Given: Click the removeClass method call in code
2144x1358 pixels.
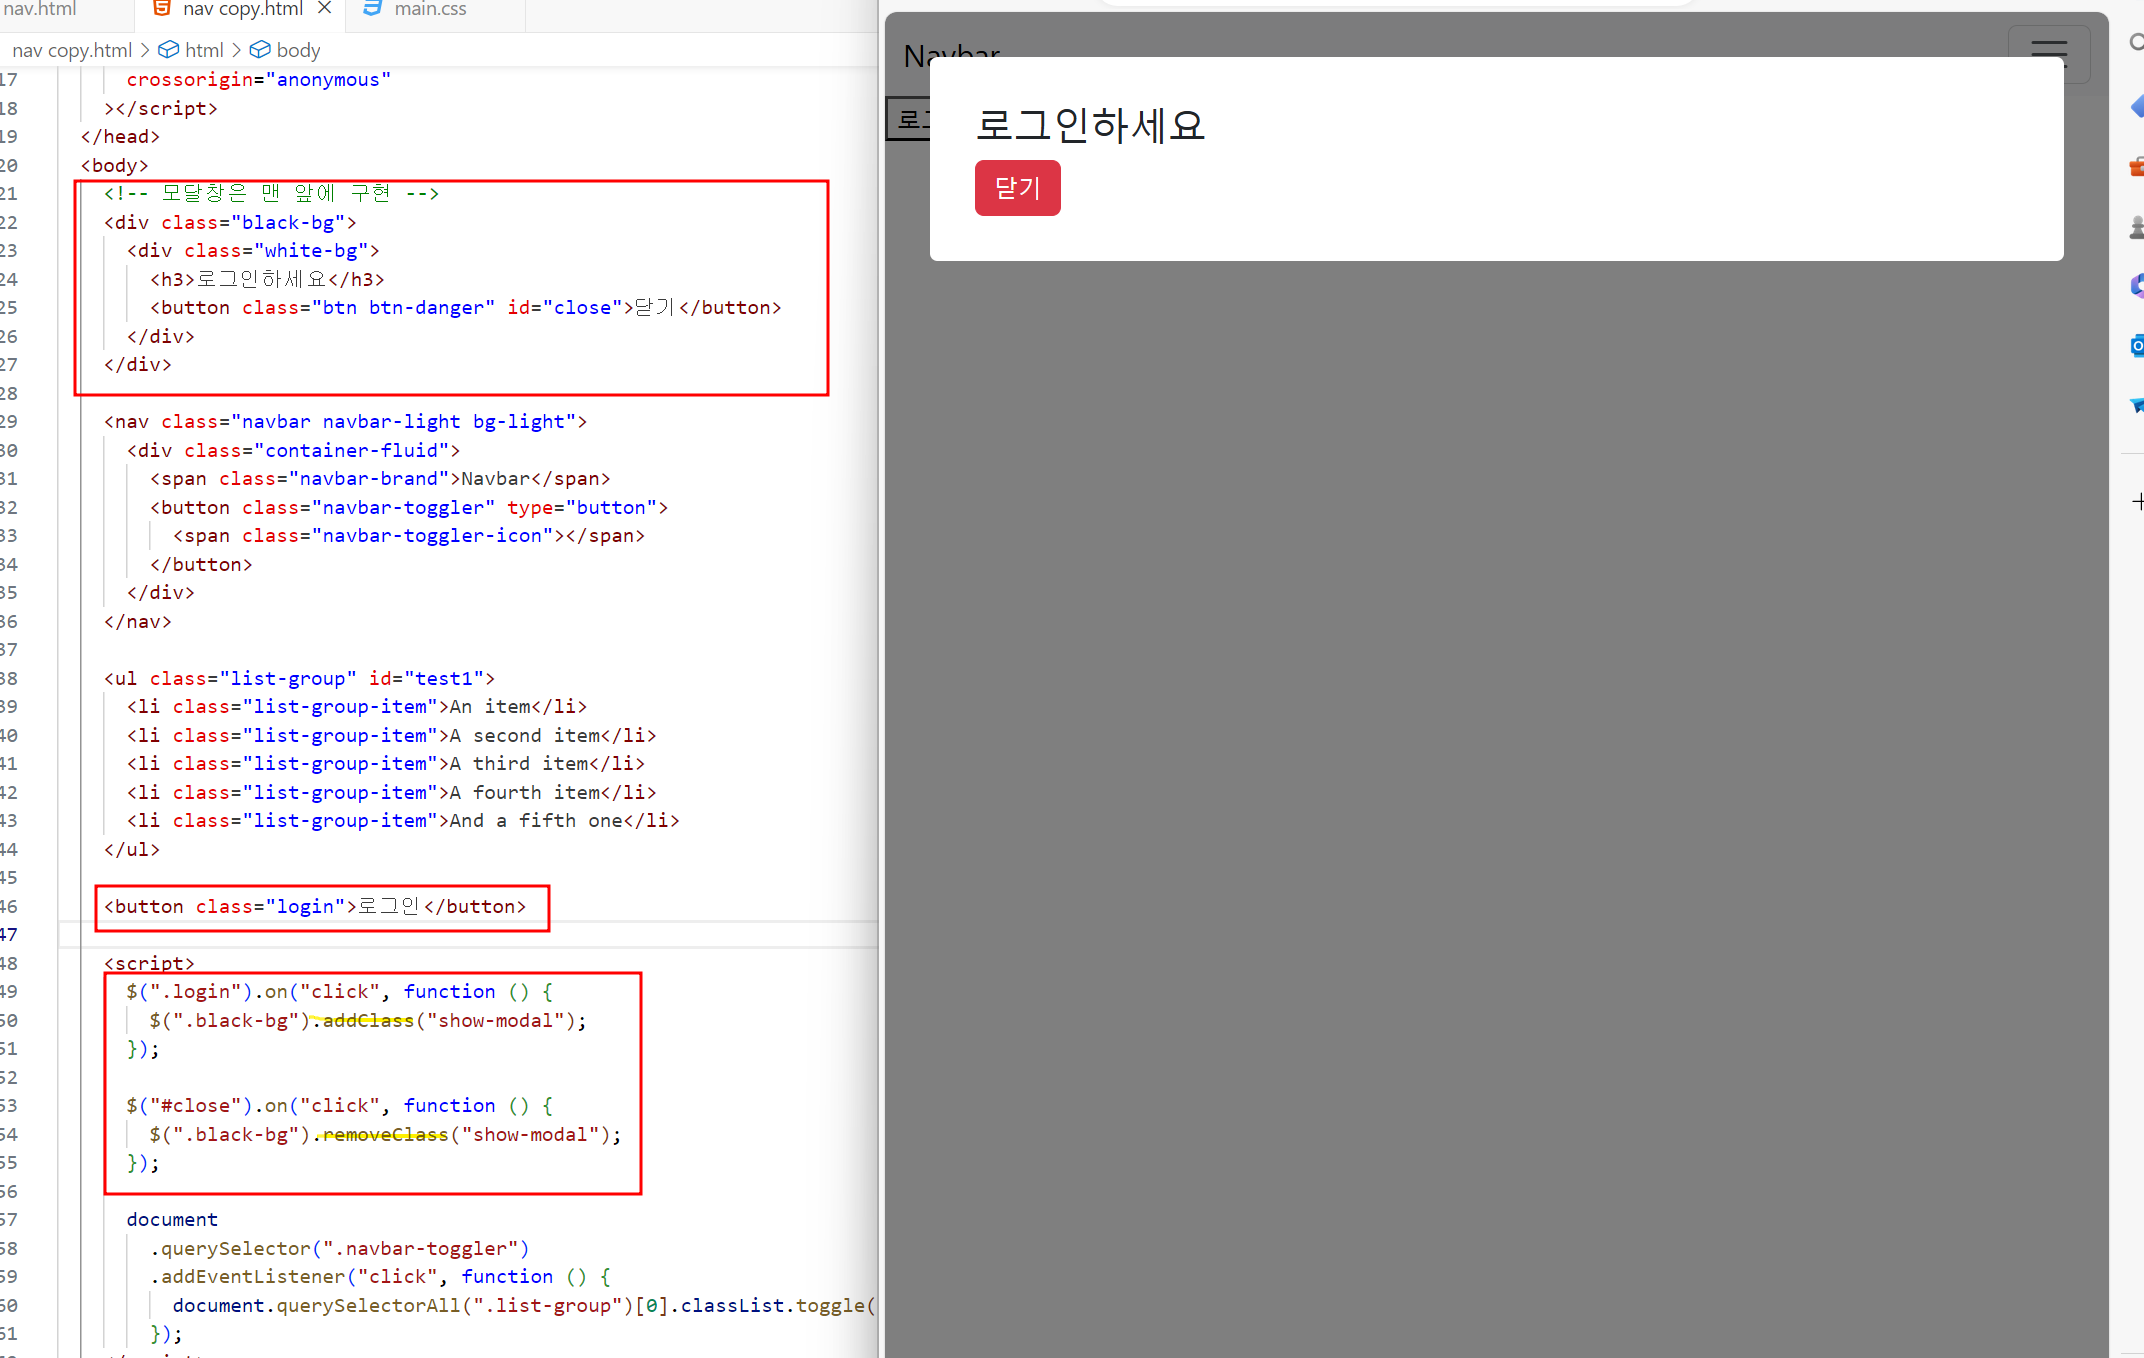Looking at the screenshot, I should (385, 1135).
